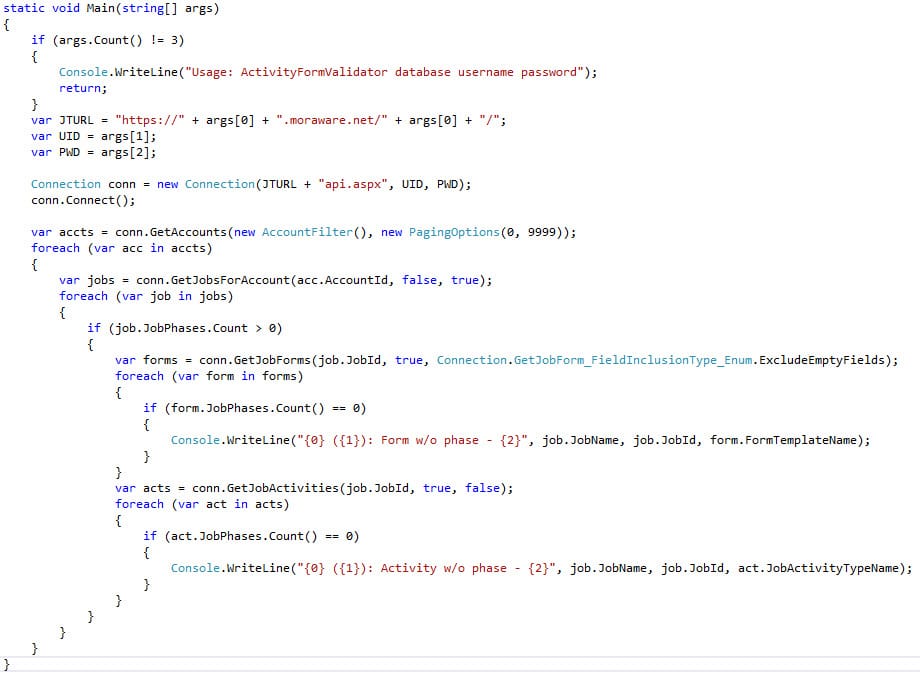This screenshot has height=676, width=920.
Task: Click the "foreach (var form in forms)" line
Action: 209,376
